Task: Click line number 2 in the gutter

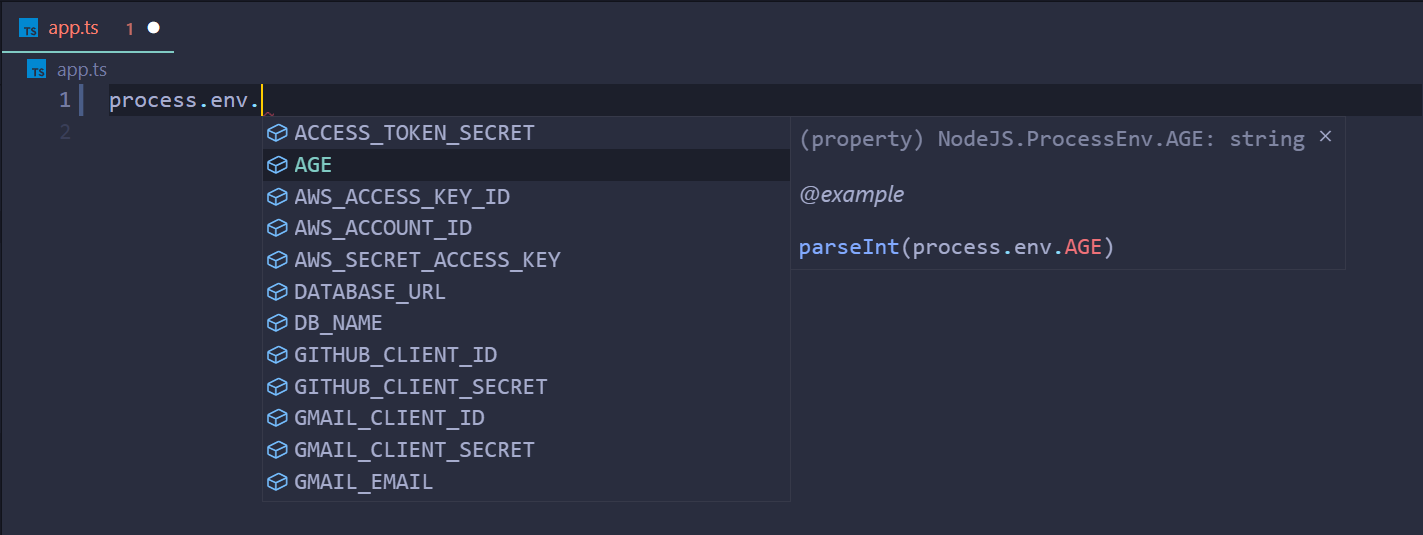Action: pos(65,132)
